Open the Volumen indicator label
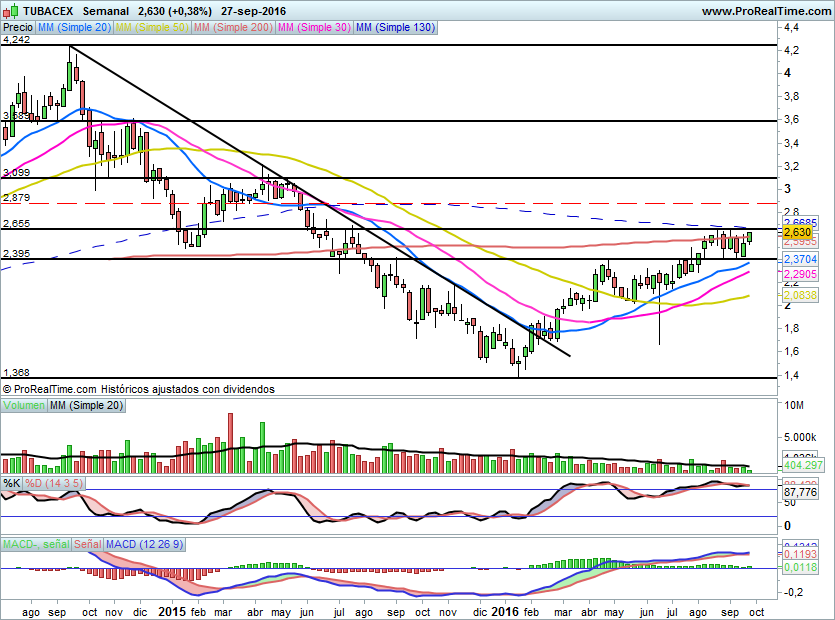 (x=24, y=405)
